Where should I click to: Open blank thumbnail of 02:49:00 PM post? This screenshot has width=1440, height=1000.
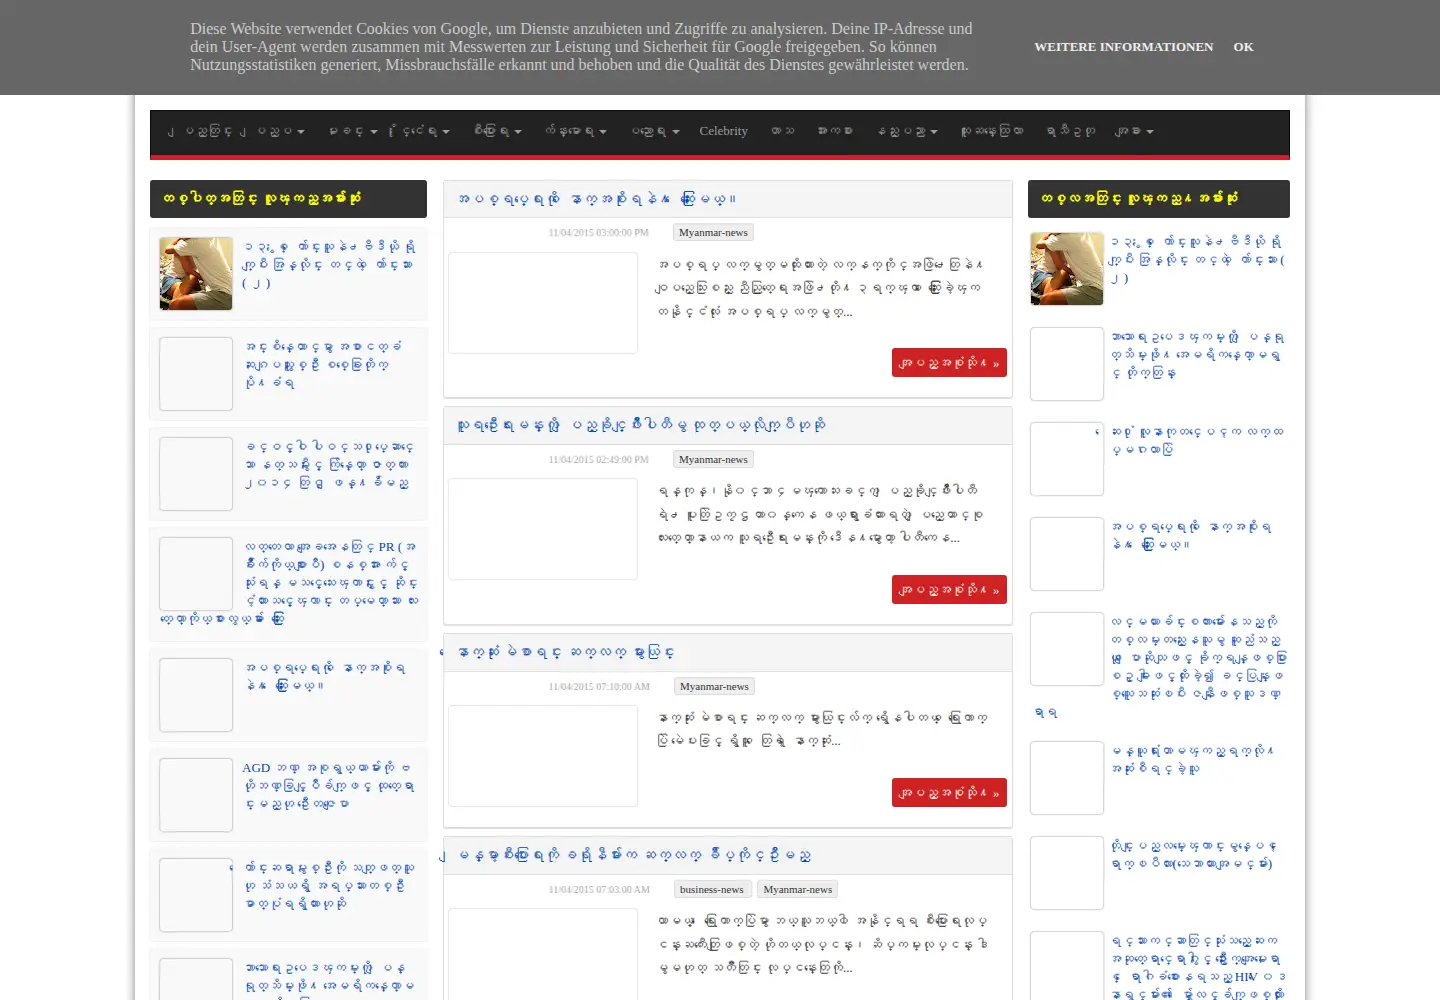click(543, 529)
